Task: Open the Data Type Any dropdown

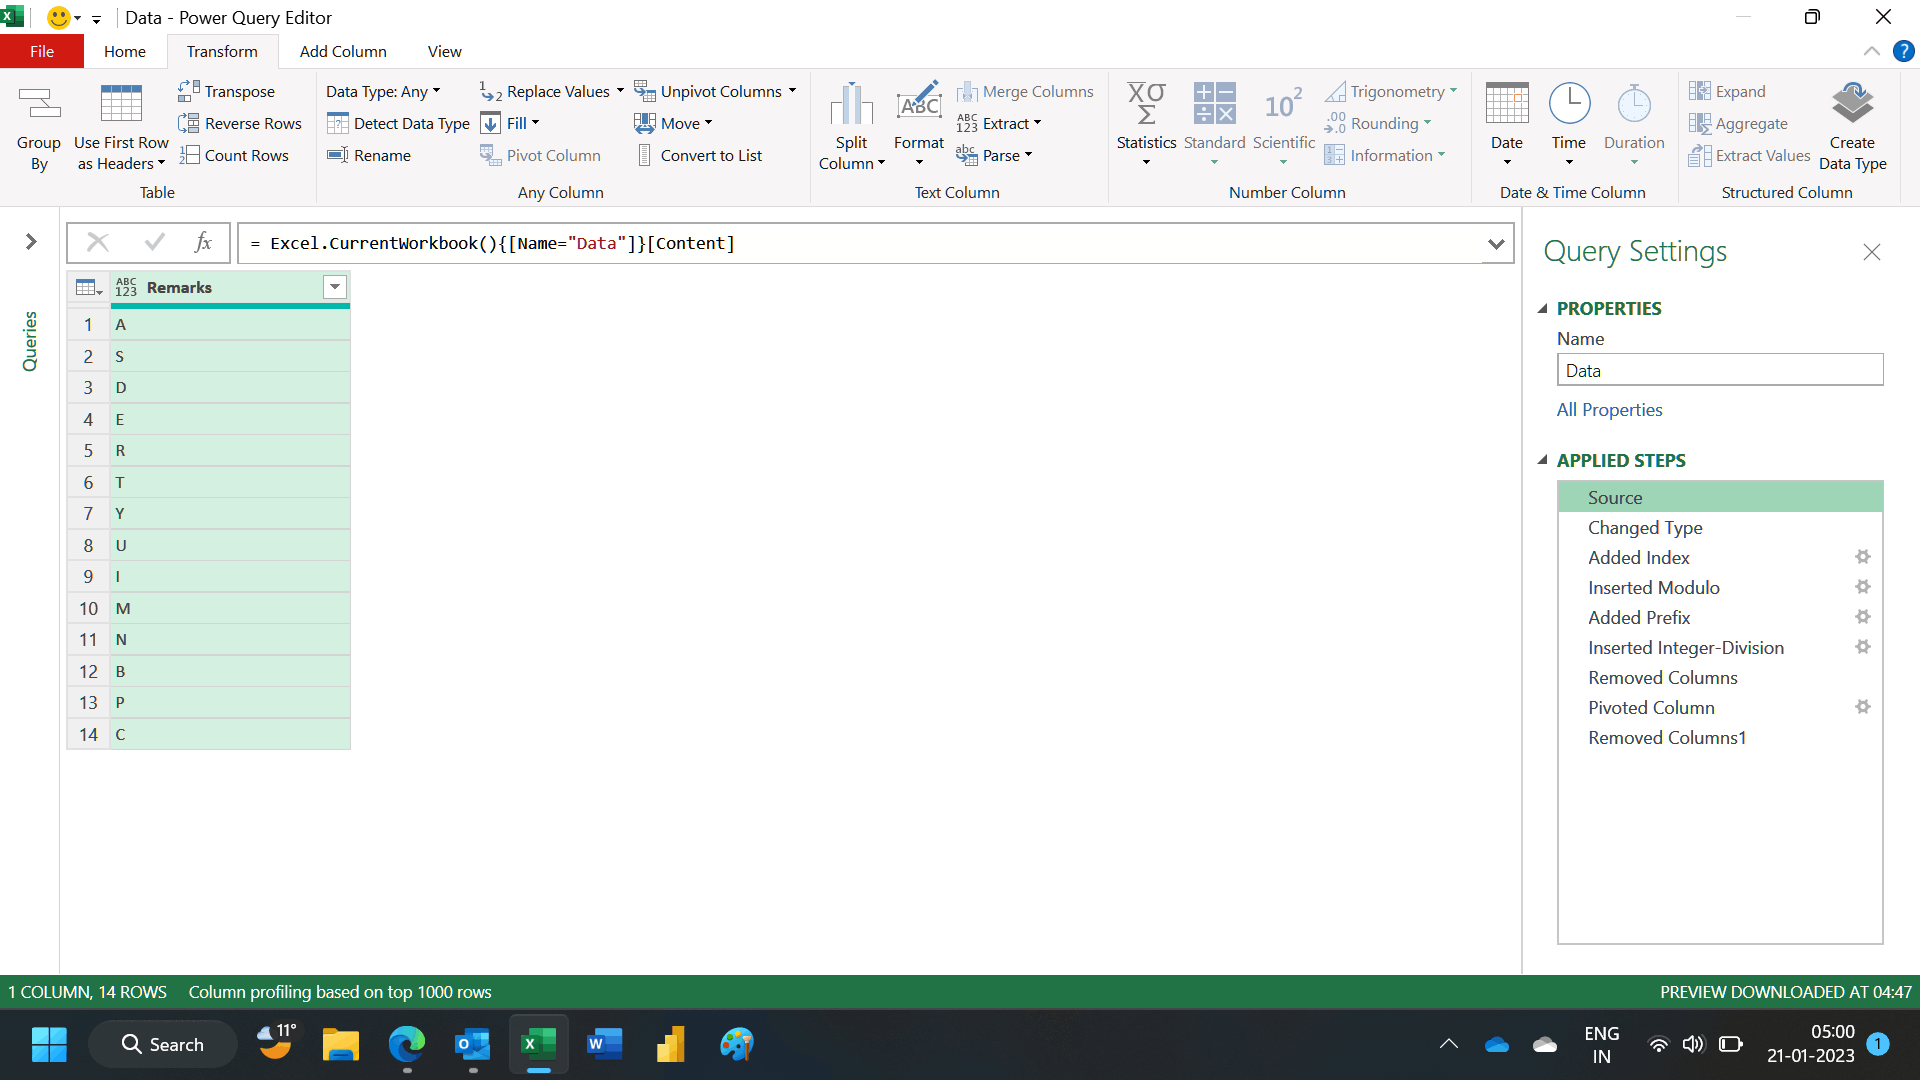Action: click(383, 91)
